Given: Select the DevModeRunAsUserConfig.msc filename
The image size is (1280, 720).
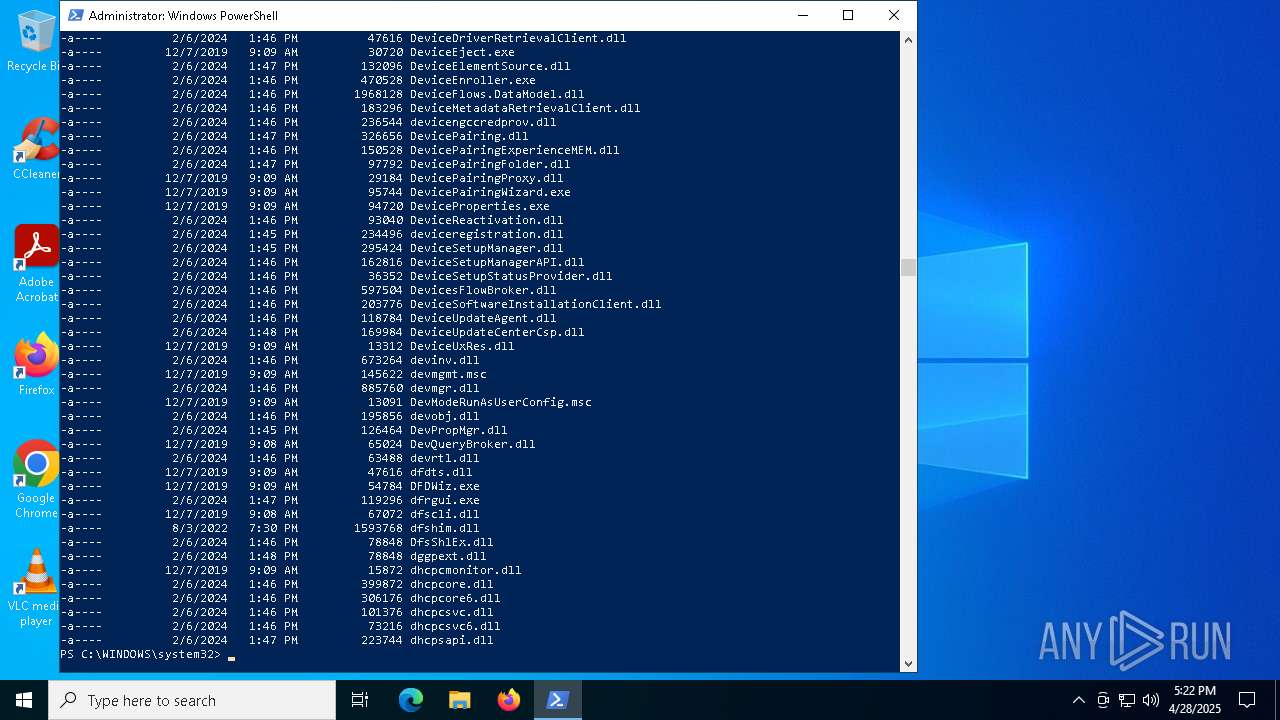Looking at the screenshot, I should pyautogui.click(x=501, y=402).
